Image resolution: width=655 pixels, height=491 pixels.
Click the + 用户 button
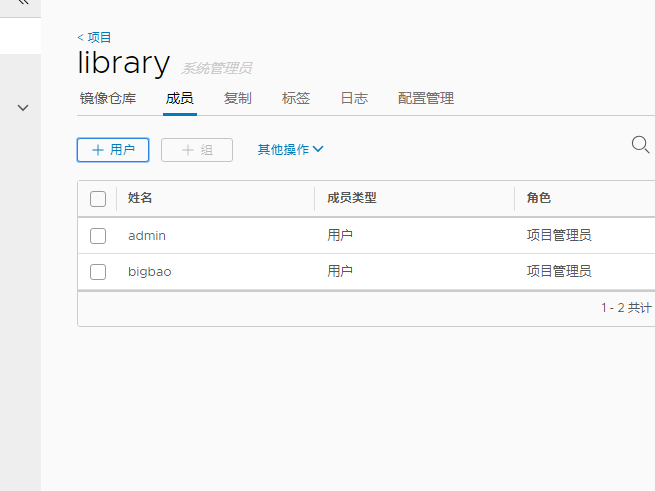113,150
